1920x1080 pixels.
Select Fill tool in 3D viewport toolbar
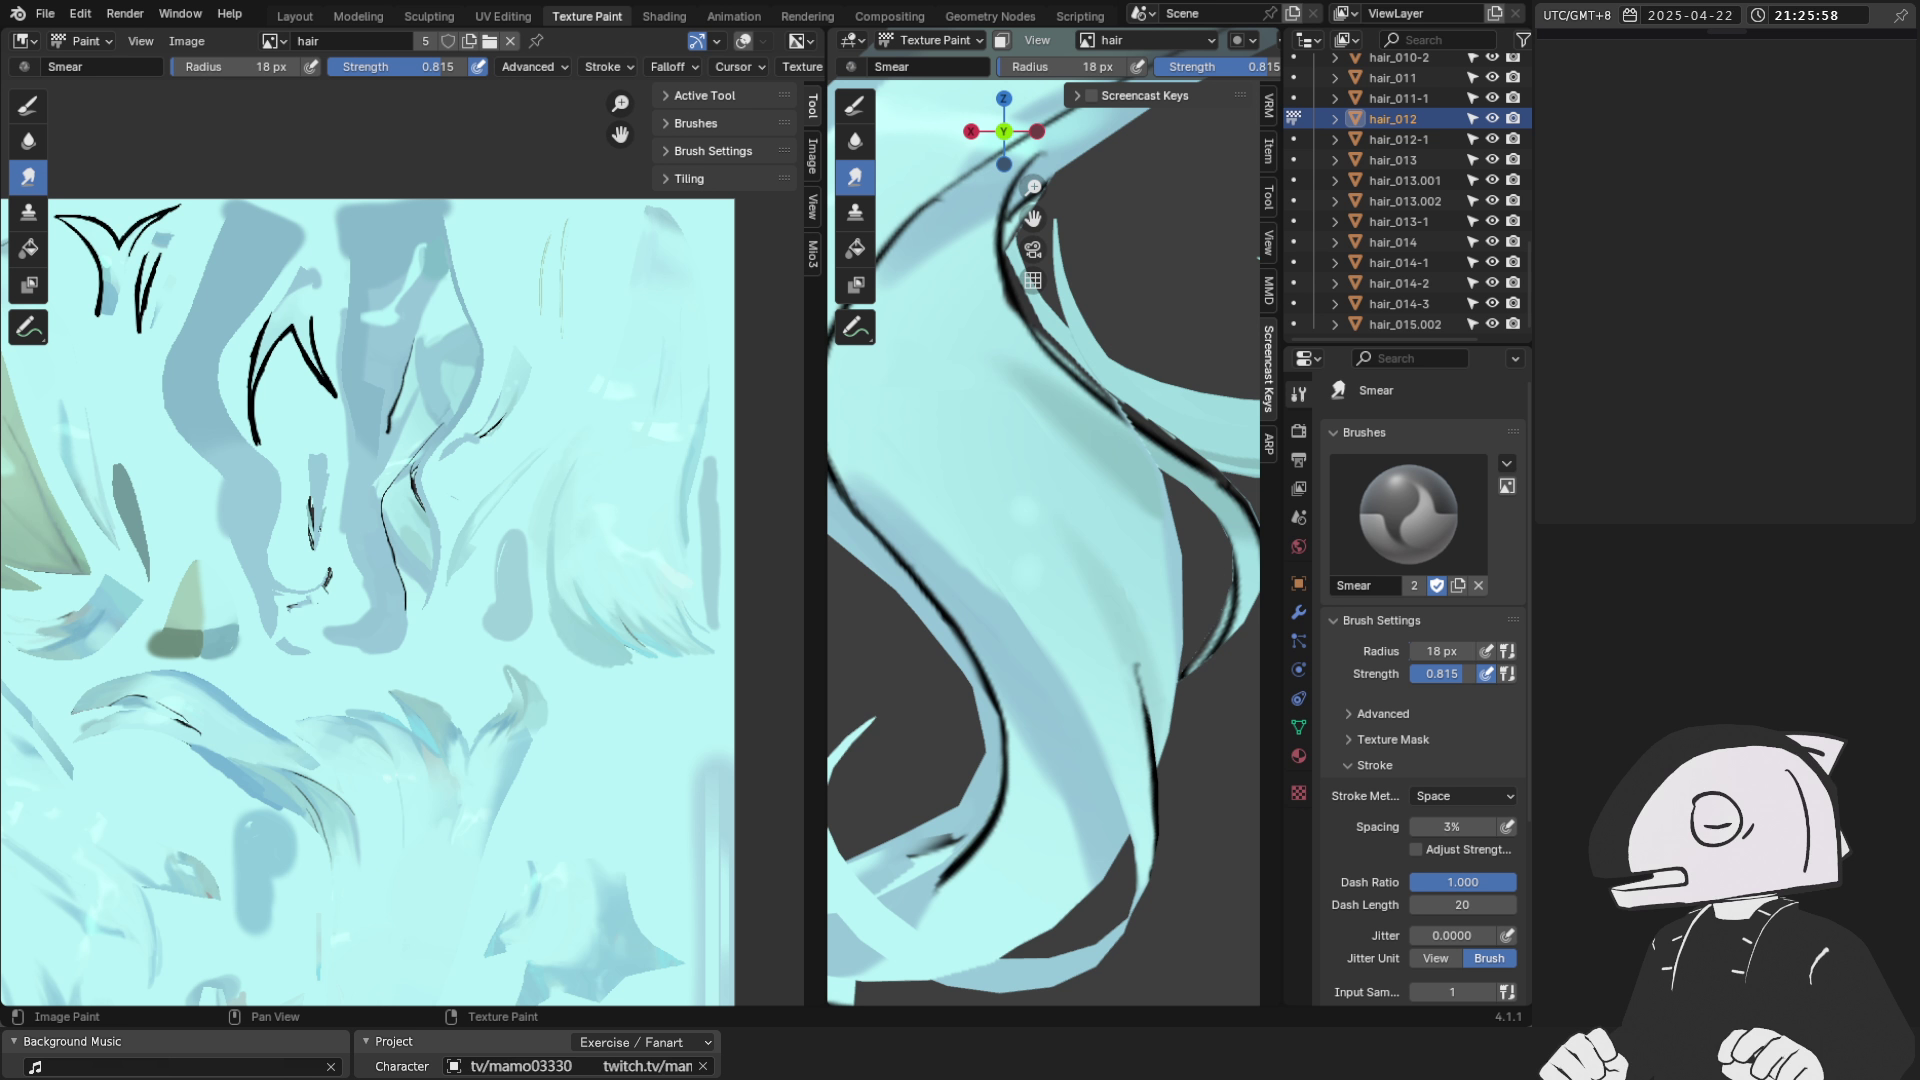coord(855,249)
